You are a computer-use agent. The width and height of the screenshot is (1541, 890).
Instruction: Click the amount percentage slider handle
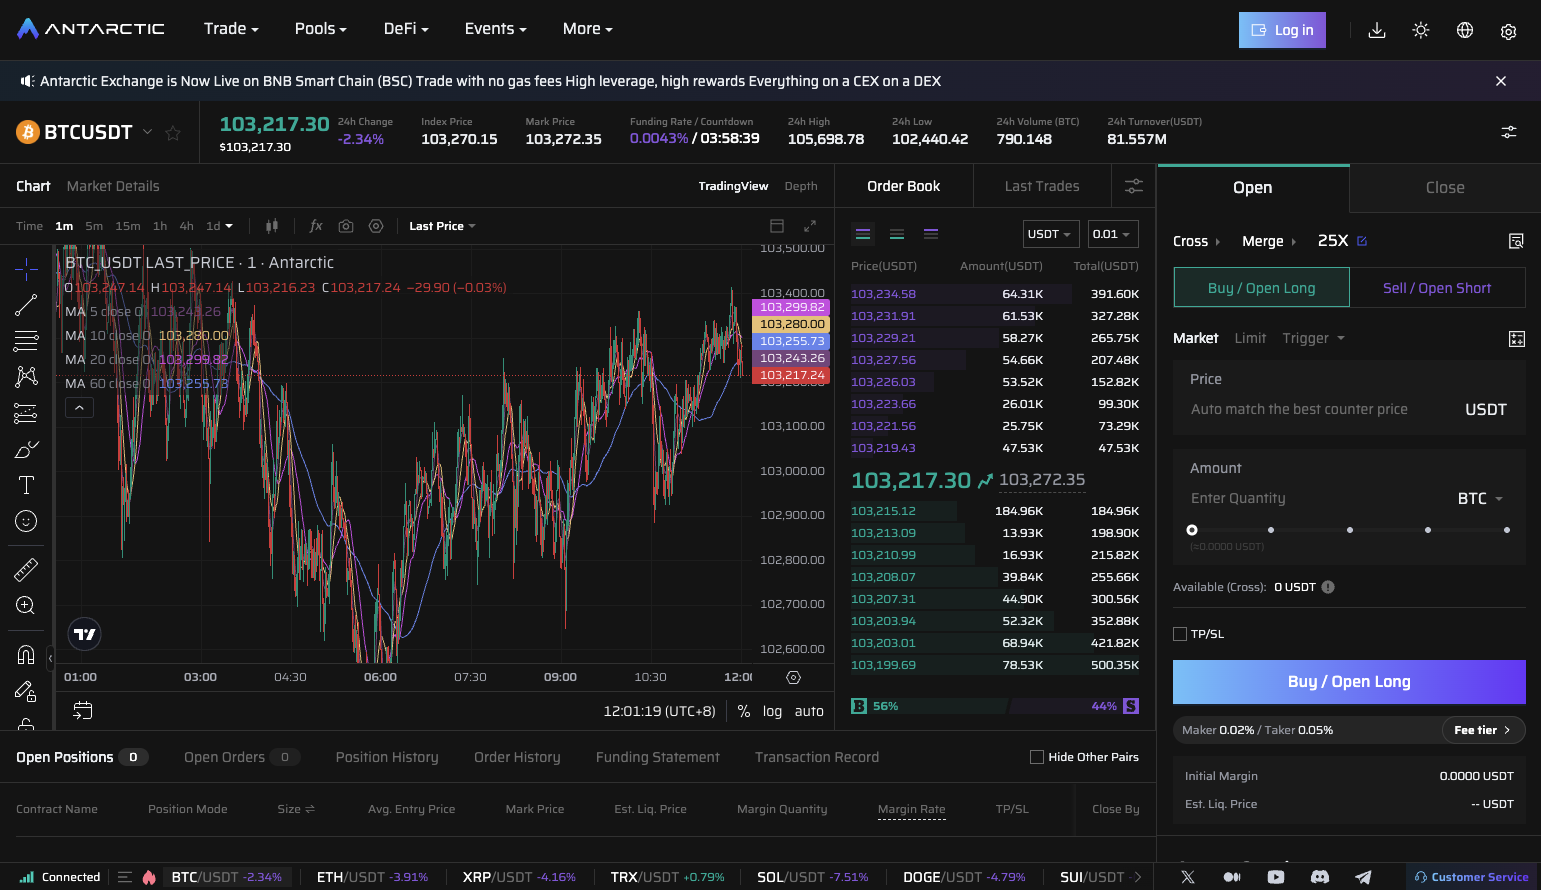1192,530
